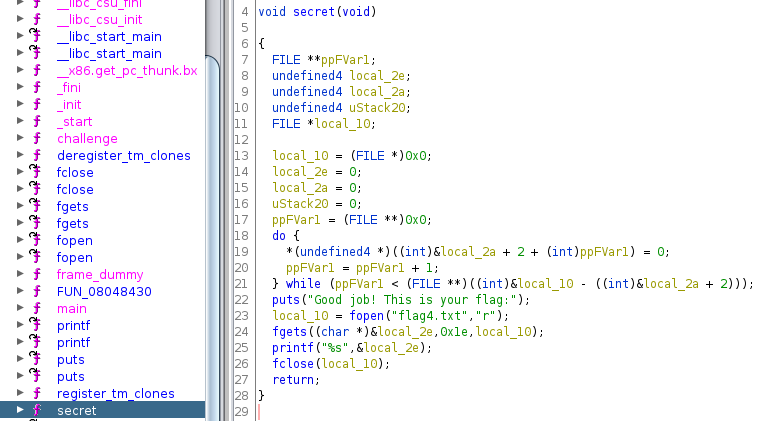
Task: Click the fopen call in decompiled code
Action: [x=366, y=316]
